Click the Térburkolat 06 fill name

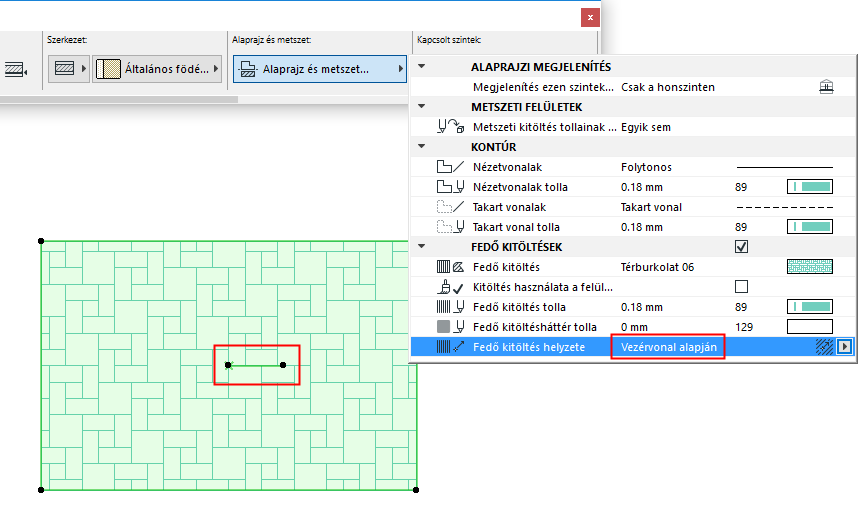[x=657, y=267]
